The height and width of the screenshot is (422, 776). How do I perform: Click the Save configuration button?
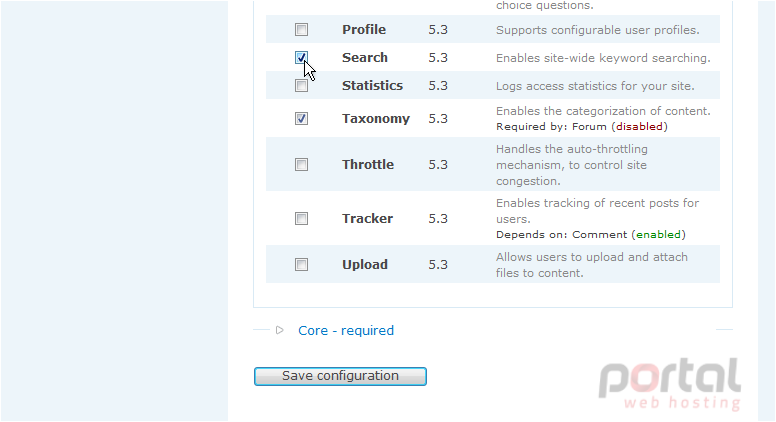(x=340, y=376)
